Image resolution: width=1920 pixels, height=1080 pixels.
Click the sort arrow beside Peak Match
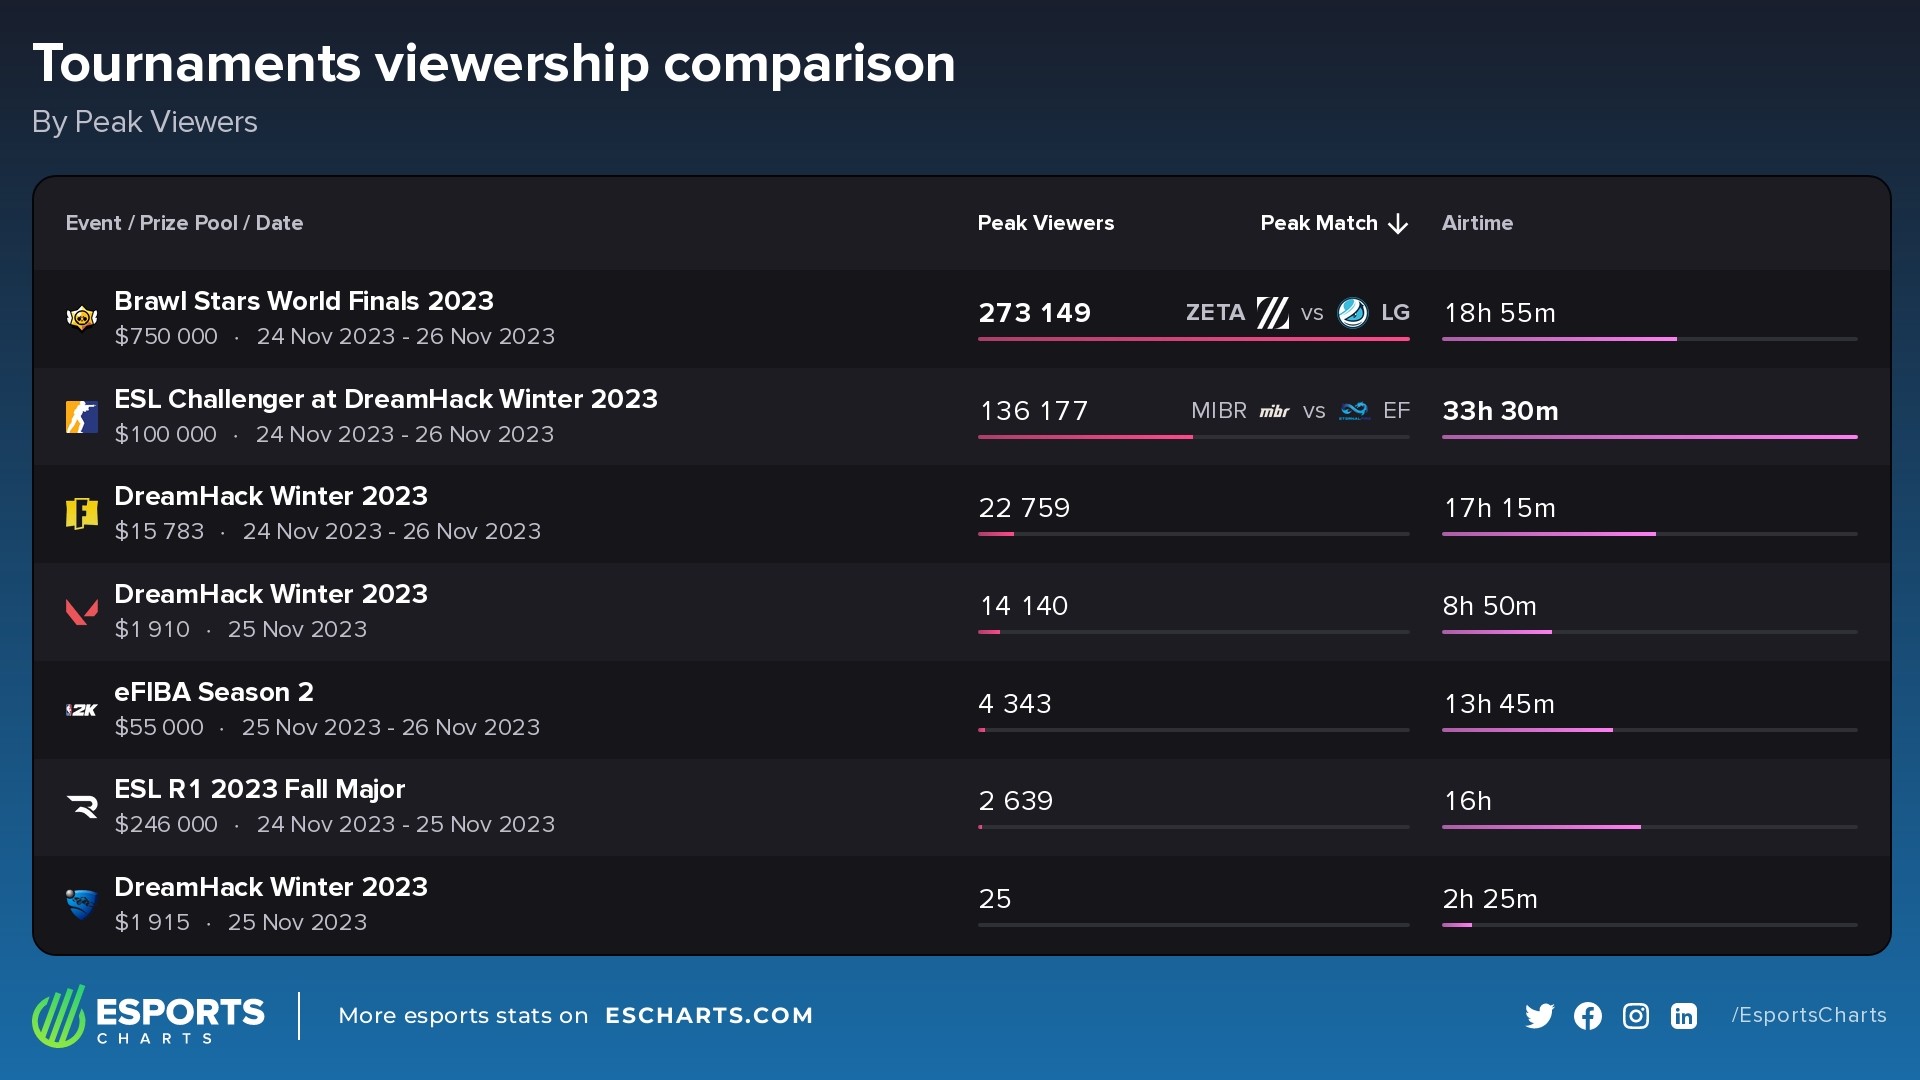(x=1398, y=224)
